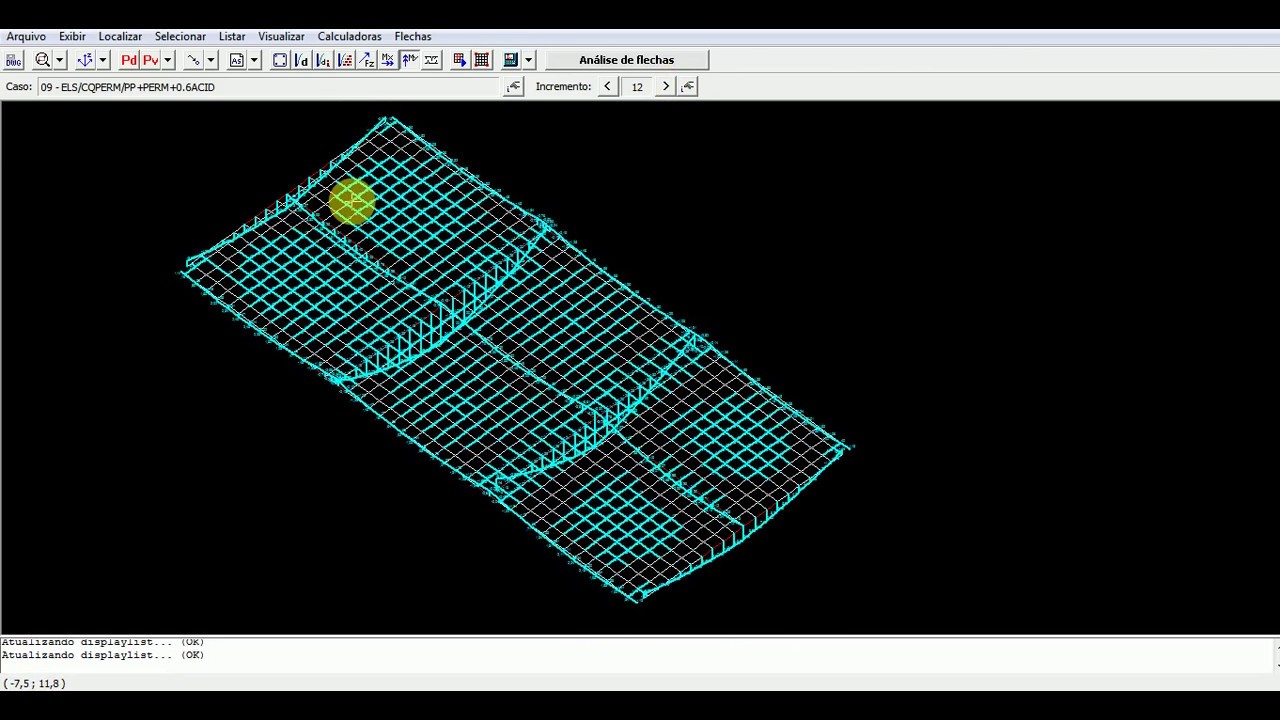The height and width of the screenshot is (720, 1280).
Task: Open the Flechas menu
Action: 413,36
